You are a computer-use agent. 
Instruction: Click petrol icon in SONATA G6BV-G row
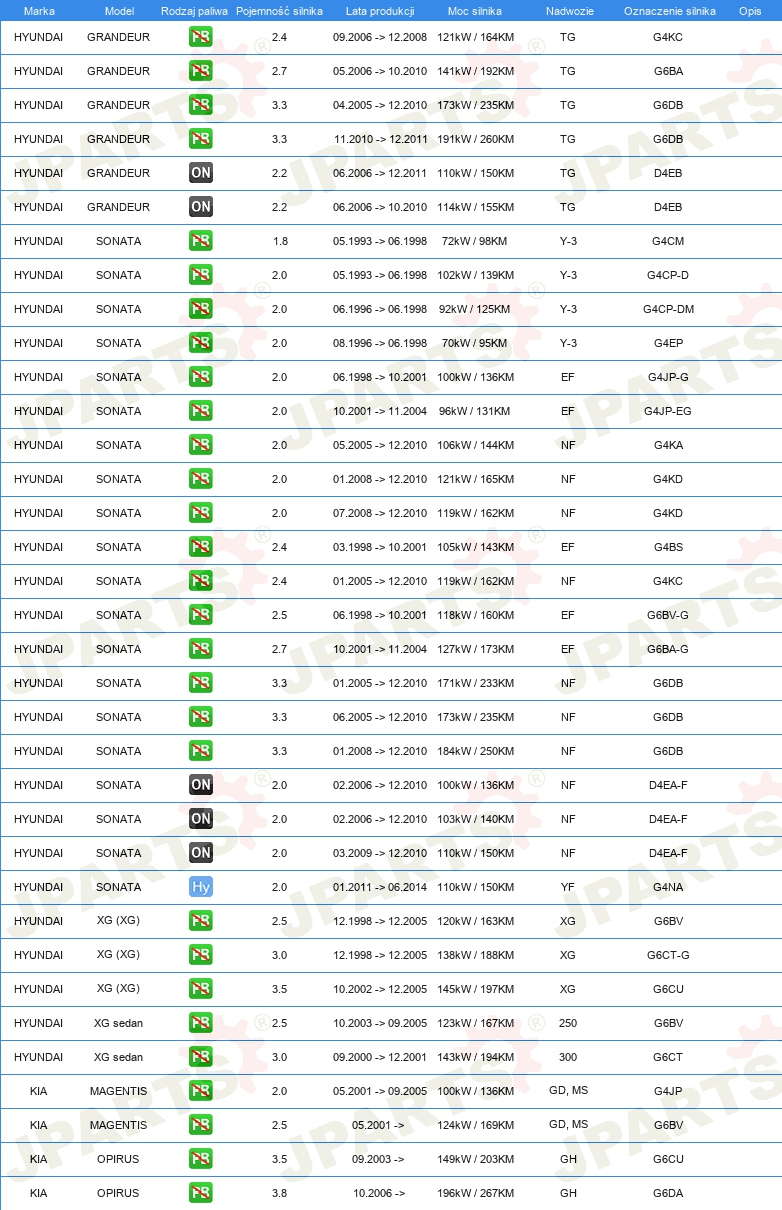(x=201, y=615)
